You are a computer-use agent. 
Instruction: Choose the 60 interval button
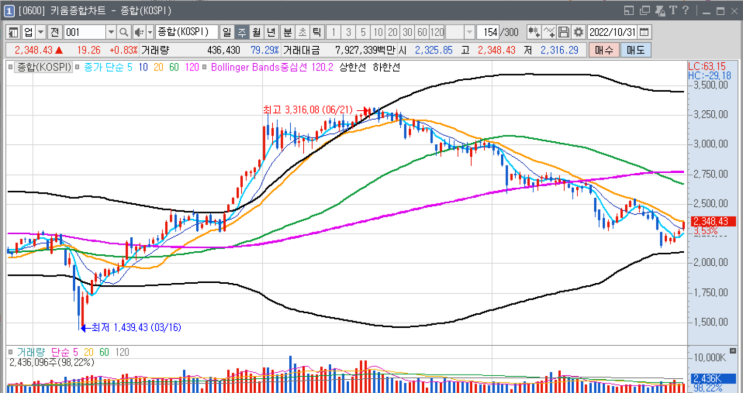coord(422,32)
